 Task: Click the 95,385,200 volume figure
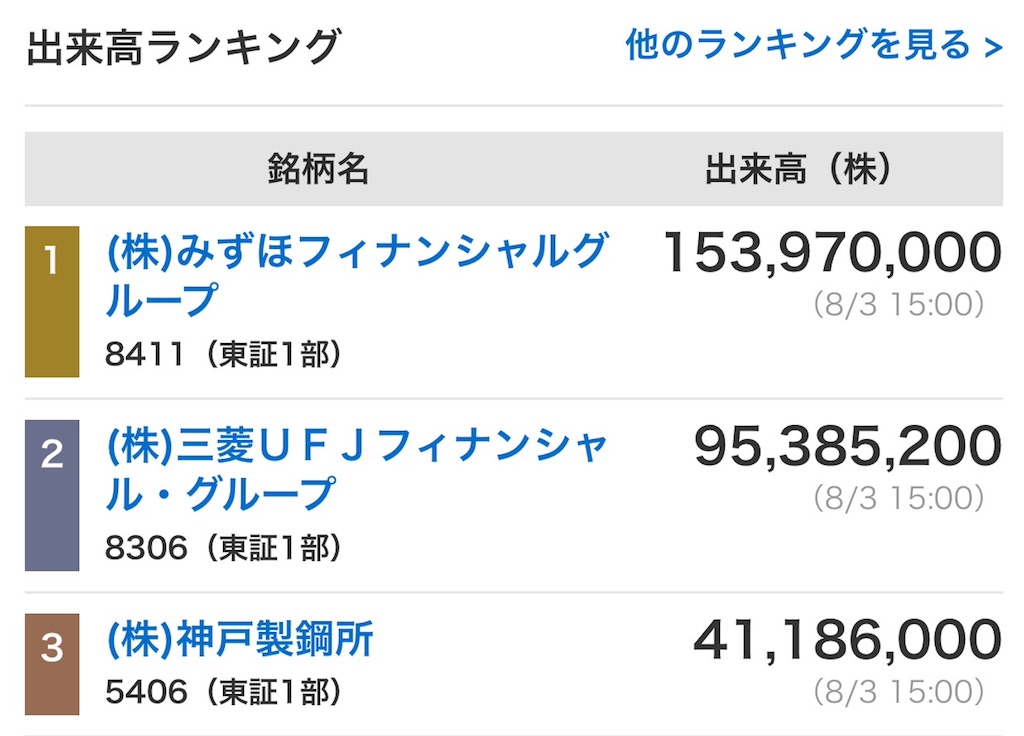[847, 446]
